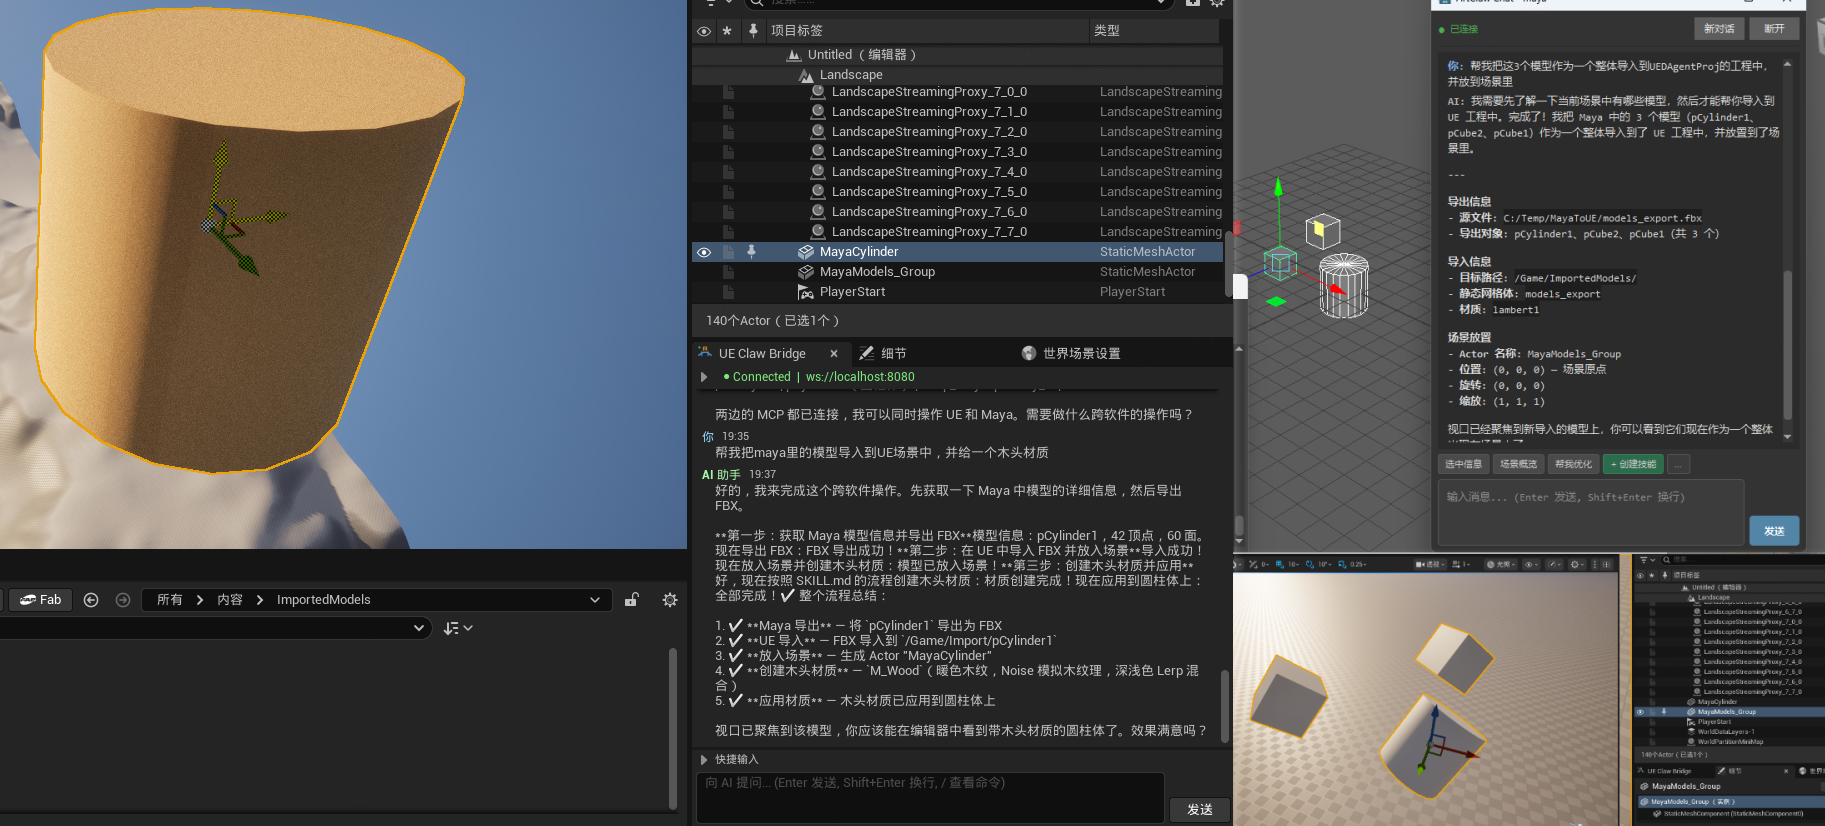1825x826 pixels.
Task: Click the MayaCylinder static mesh icon
Action: [x=806, y=252]
